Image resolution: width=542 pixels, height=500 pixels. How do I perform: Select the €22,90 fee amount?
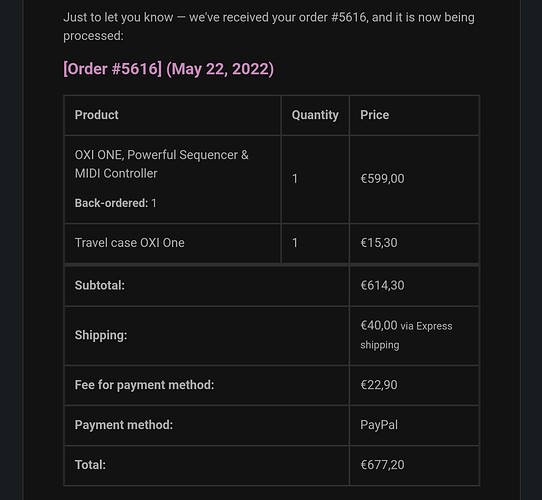point(379,385)
